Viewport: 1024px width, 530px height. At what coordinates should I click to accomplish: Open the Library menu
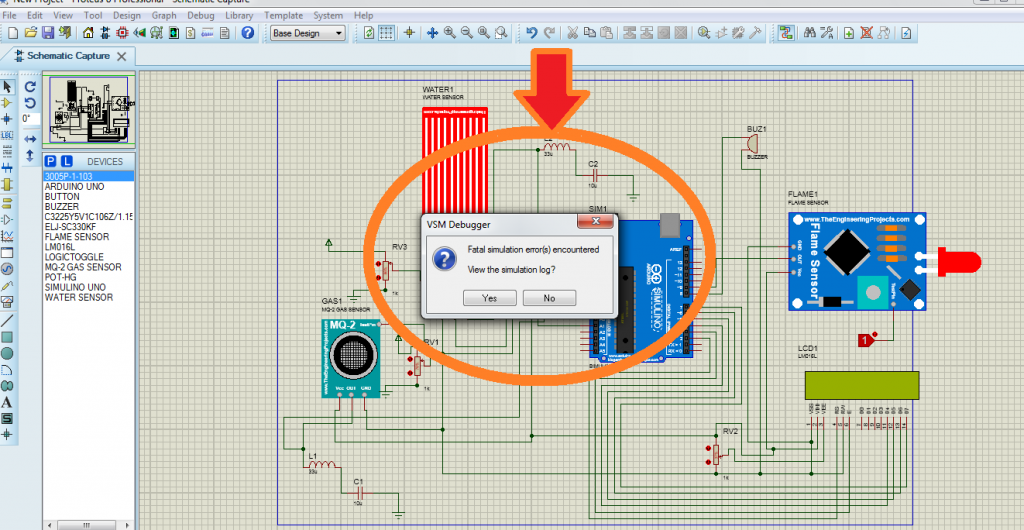[239, 15]
